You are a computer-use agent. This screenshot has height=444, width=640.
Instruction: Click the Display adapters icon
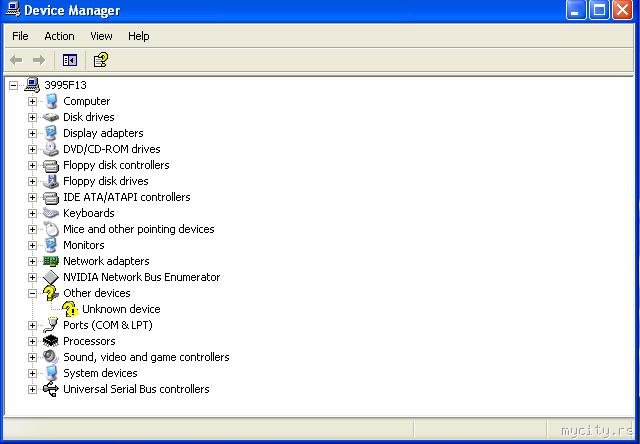(51, 133)
